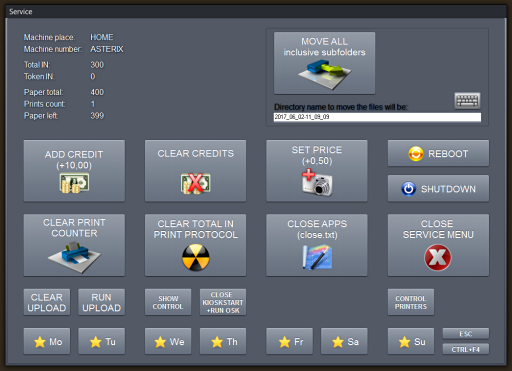This screenshot has width=512, height=371.
Task: Click the HOME machine place value
Action: tap(102, 37)
